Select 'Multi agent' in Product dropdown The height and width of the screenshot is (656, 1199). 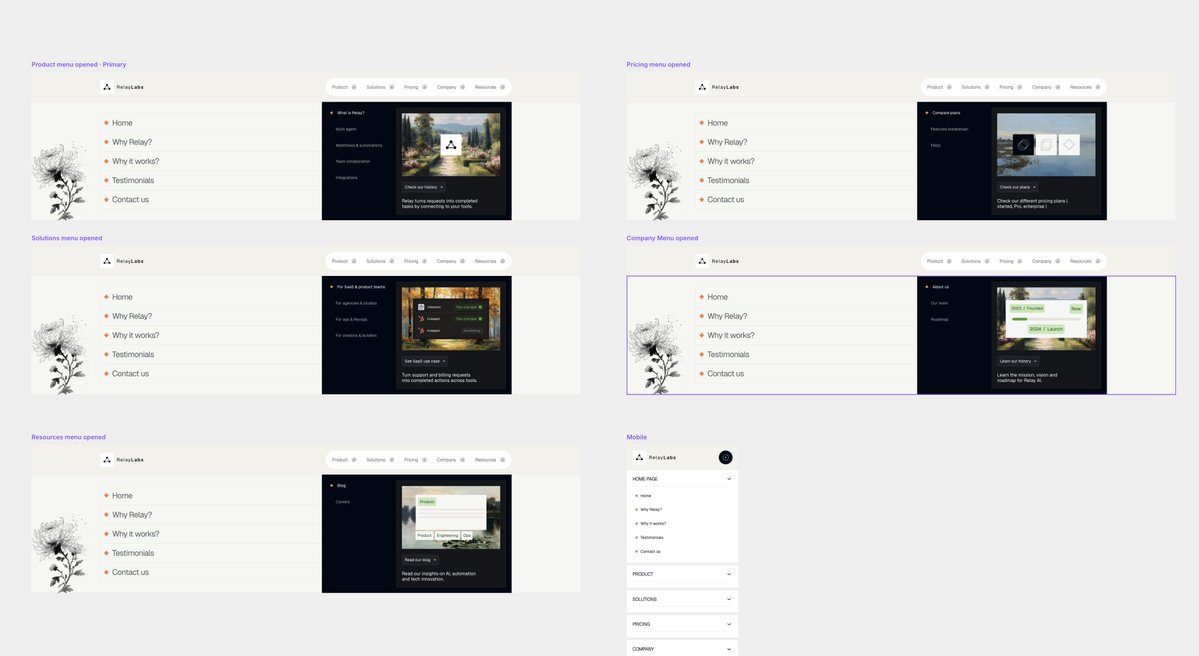point(346,129)
